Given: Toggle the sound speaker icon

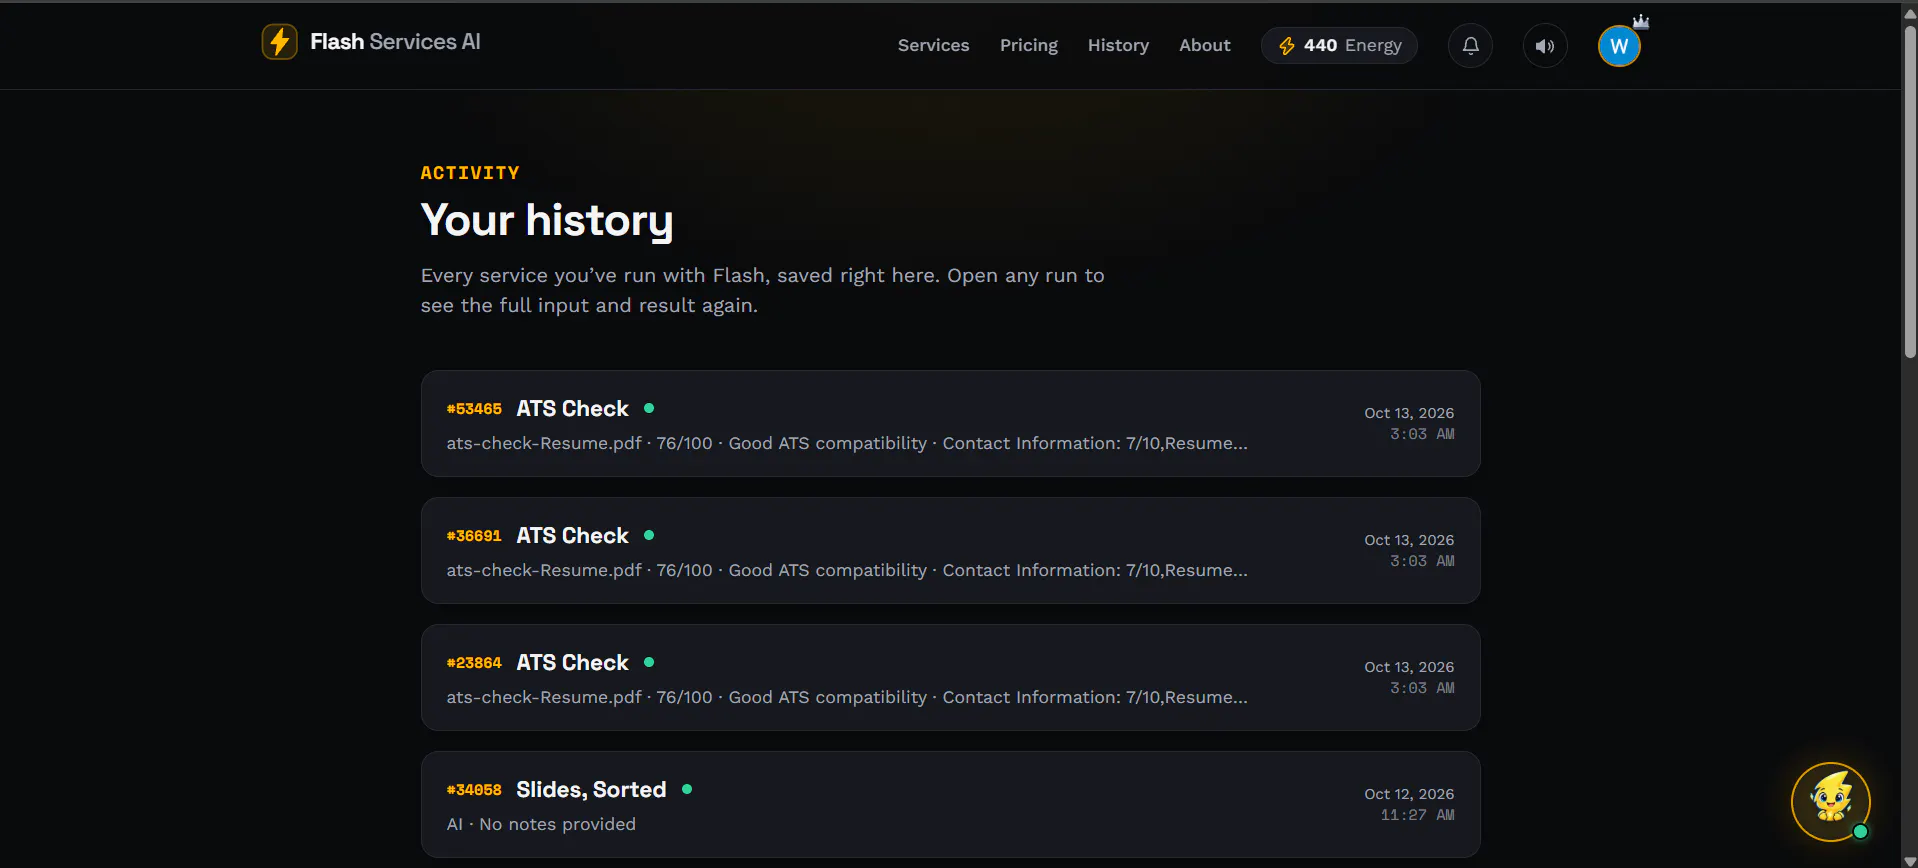Looking at the screenshot, I should 1545,46.
